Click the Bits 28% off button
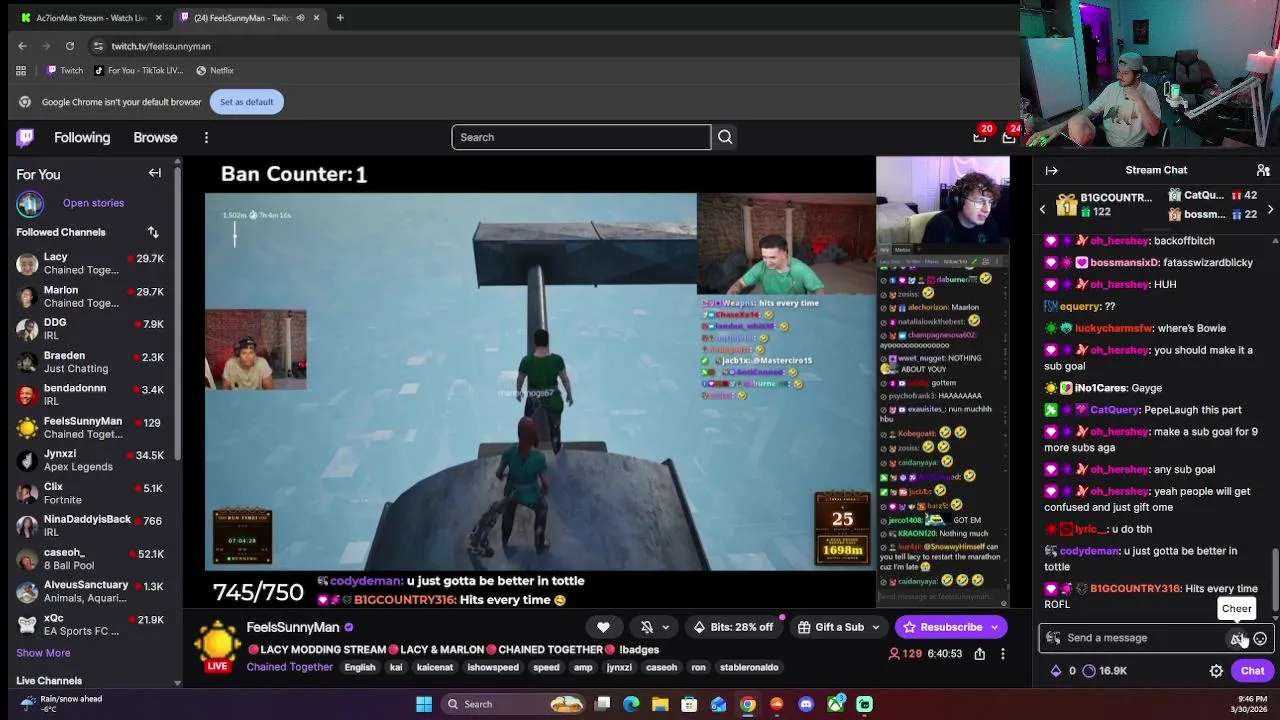Viewport: 1280px width, 720px height. [733, 627]
